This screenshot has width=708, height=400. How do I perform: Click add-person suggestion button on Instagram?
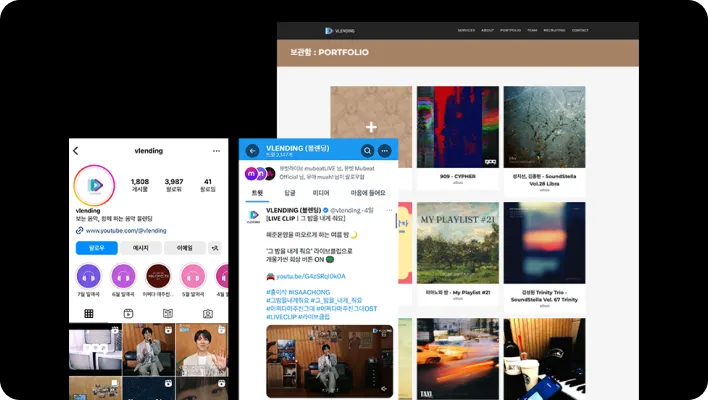click(x=215, y=248)
